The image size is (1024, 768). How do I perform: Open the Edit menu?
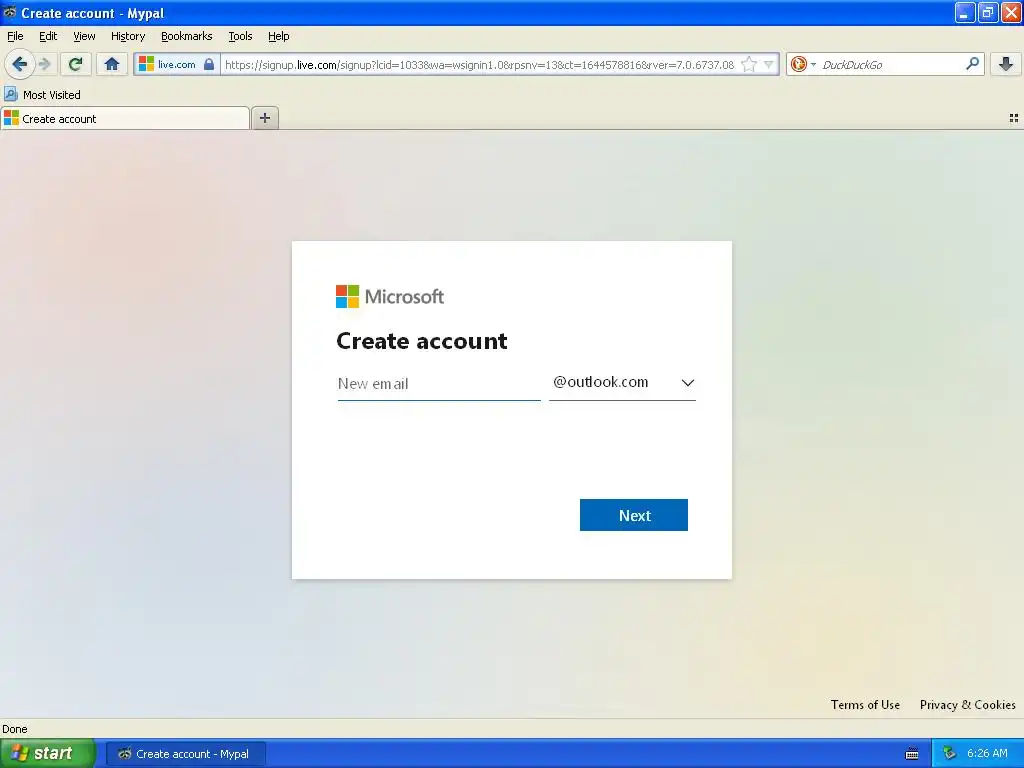(x=48, y=36)
